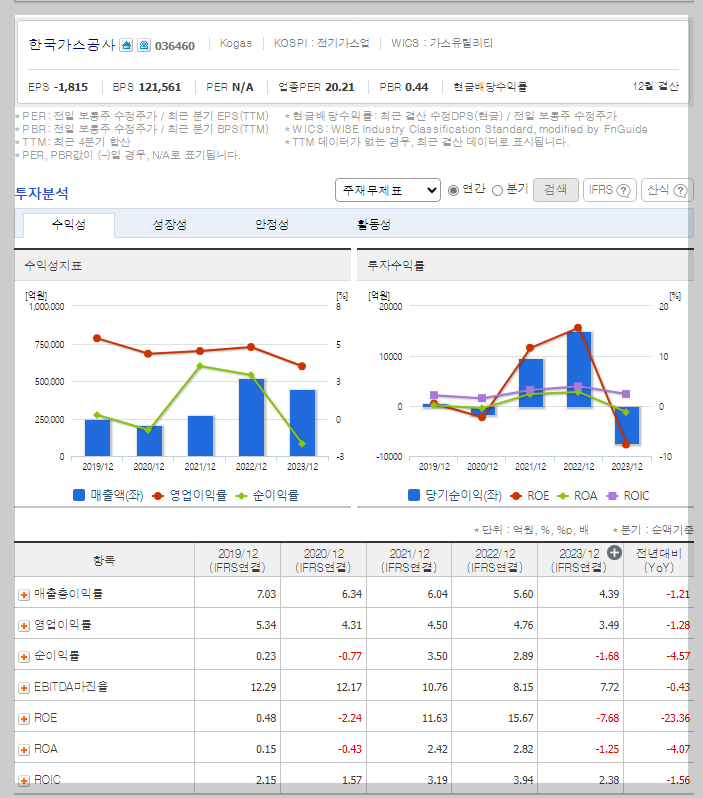703x798 pixels.
Task: Click the BPS value 121,561
Action: tap(160, 87)
